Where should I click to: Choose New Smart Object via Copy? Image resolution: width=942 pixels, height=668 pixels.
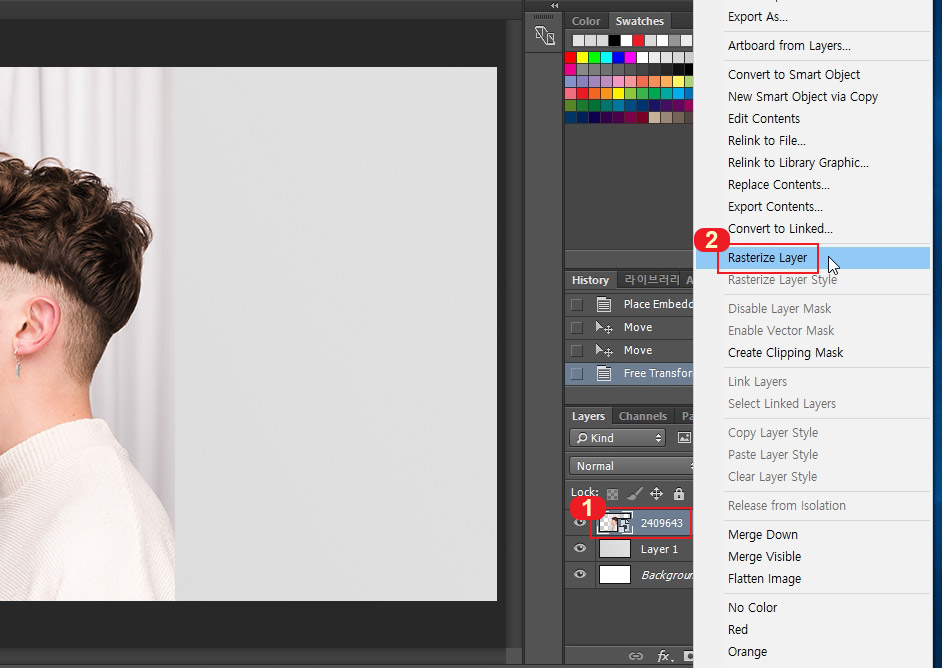click(803, 97)
